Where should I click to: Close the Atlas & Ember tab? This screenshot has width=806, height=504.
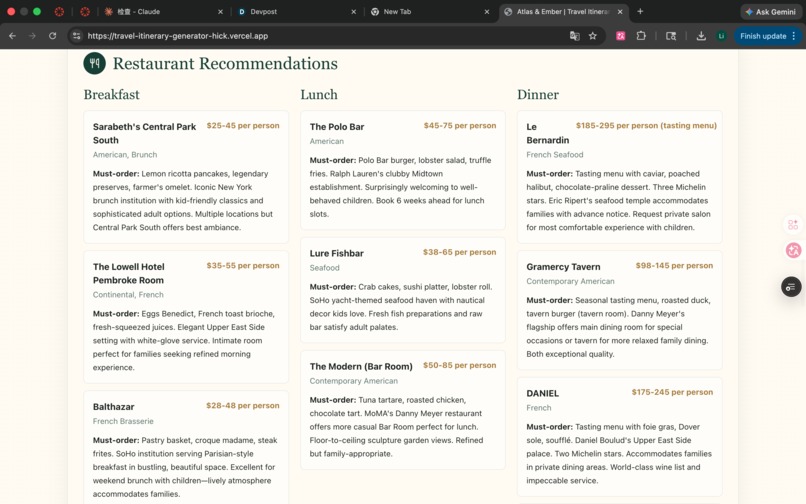(x=620, y=11)
